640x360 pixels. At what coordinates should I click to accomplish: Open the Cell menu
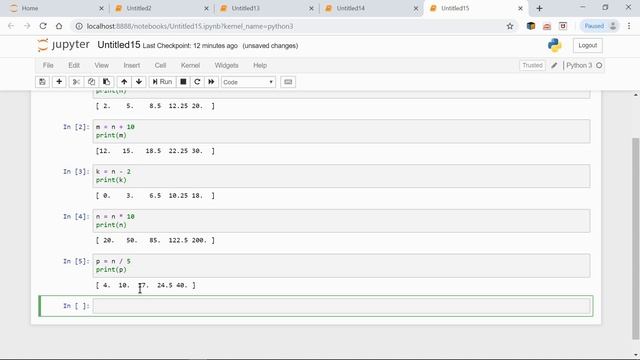click(x=160, y=65)
